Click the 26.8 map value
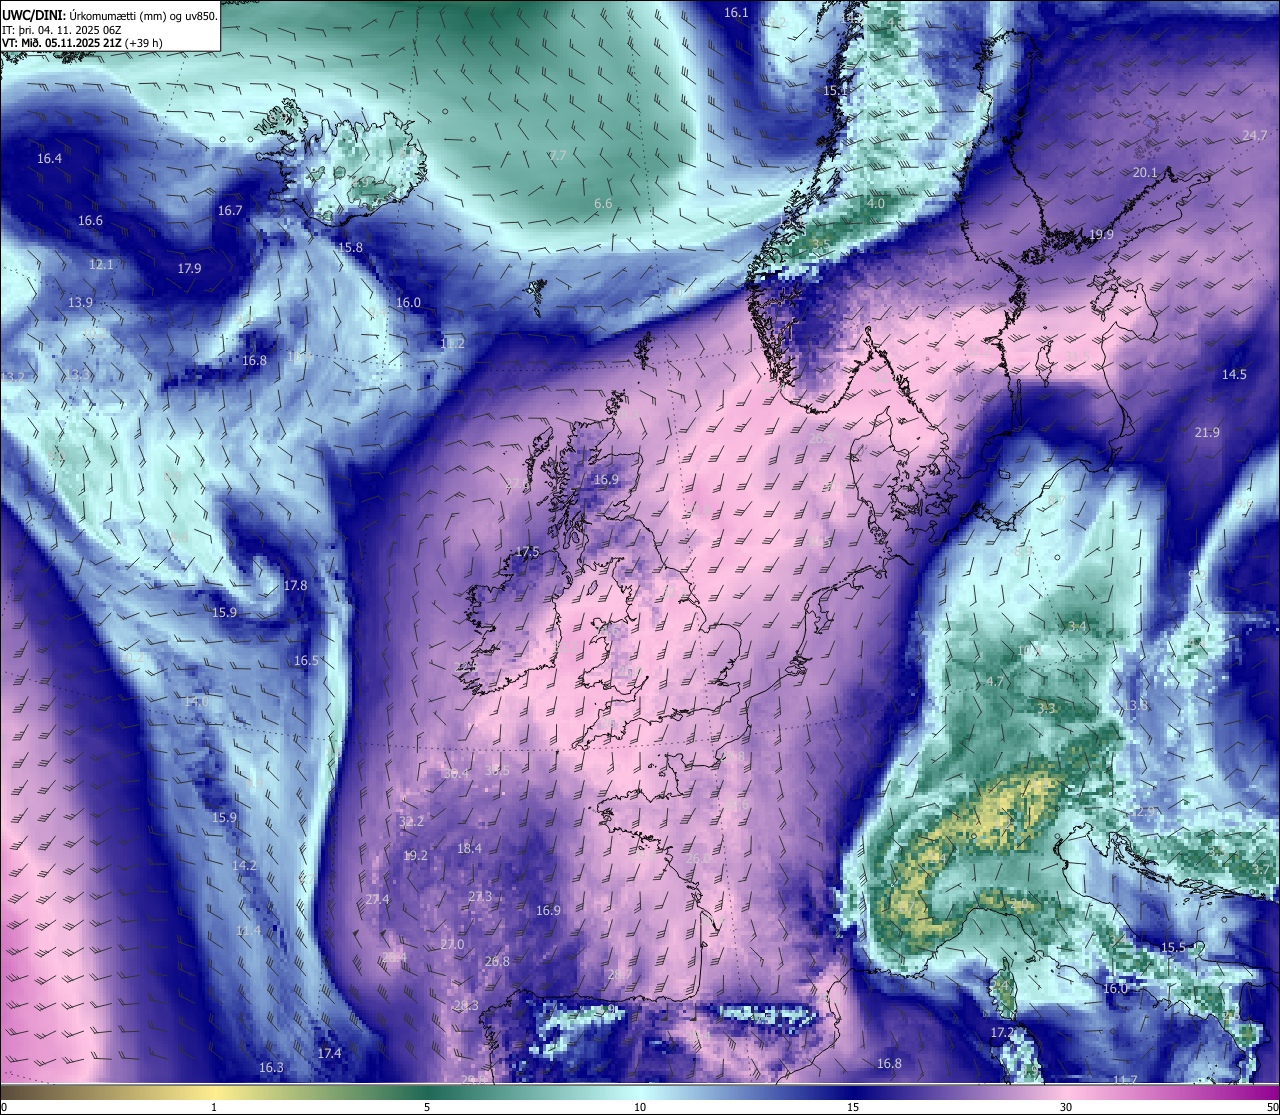 coord(497,962)
